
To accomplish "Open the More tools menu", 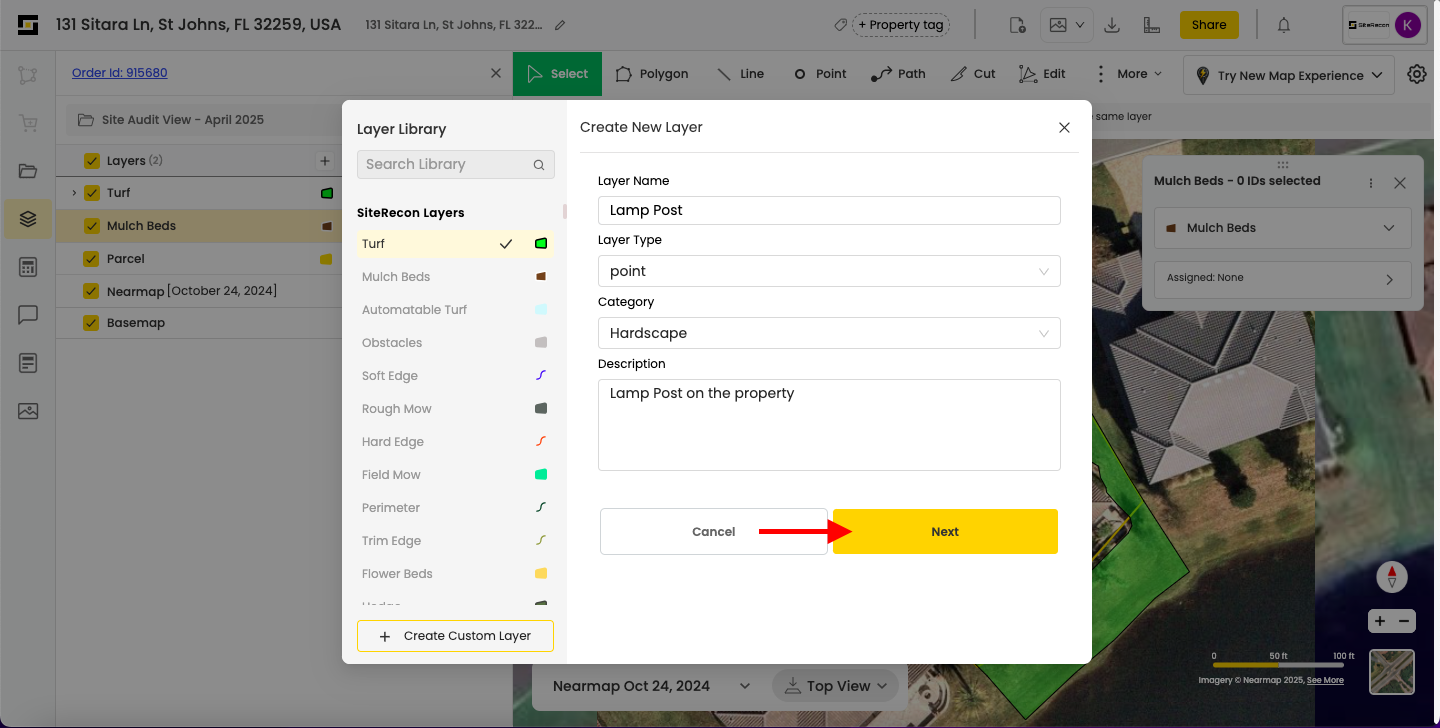I will (x=1130, y=74).
